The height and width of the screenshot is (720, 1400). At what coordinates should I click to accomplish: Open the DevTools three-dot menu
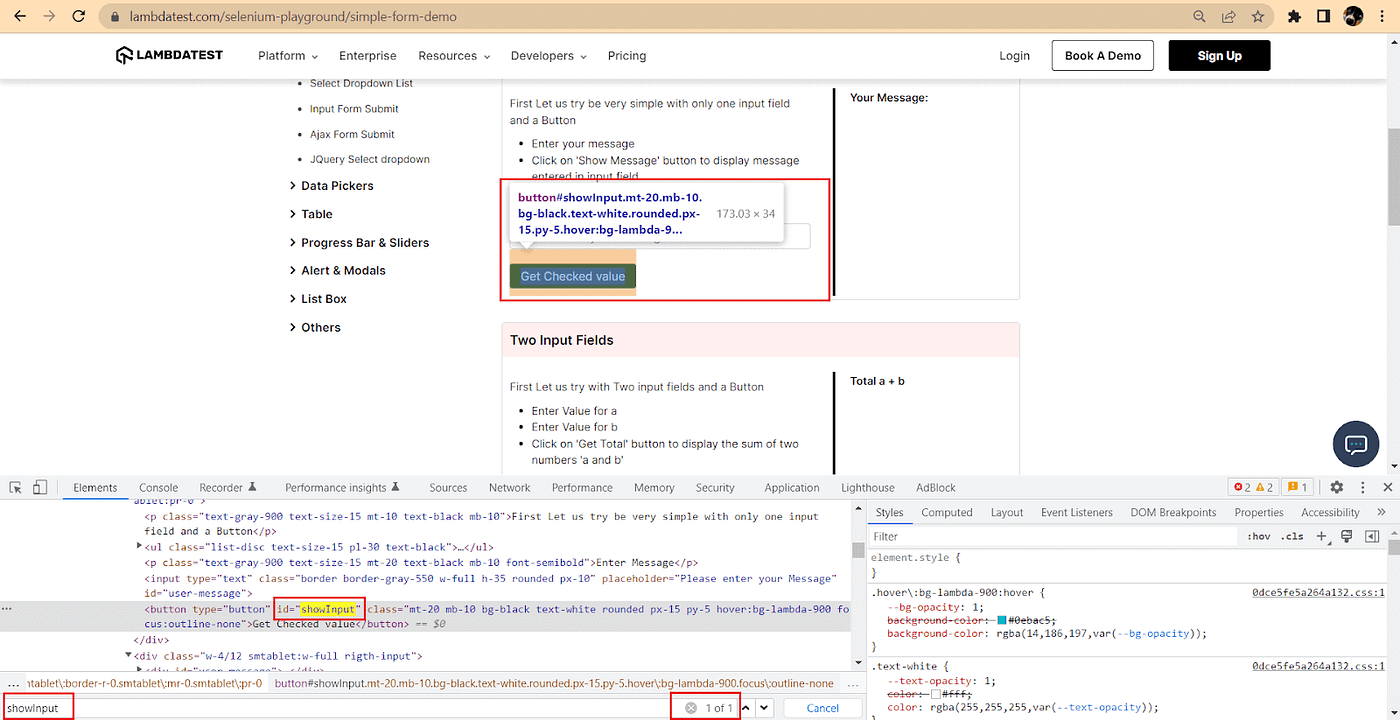[1362, 487]
